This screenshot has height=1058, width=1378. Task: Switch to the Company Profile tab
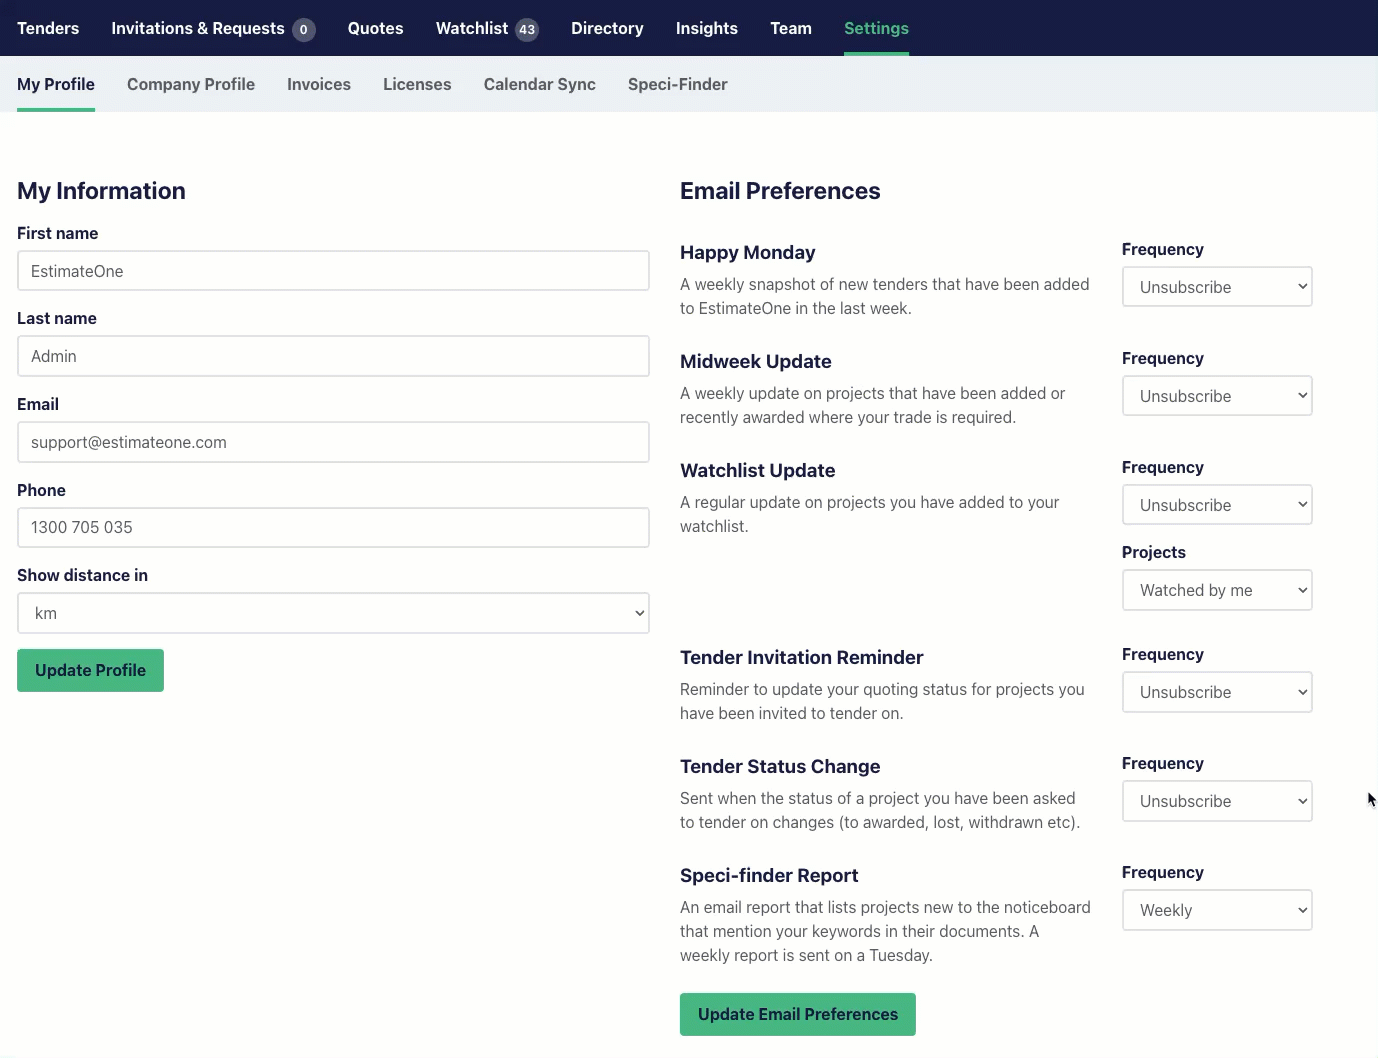click(191, 84)
